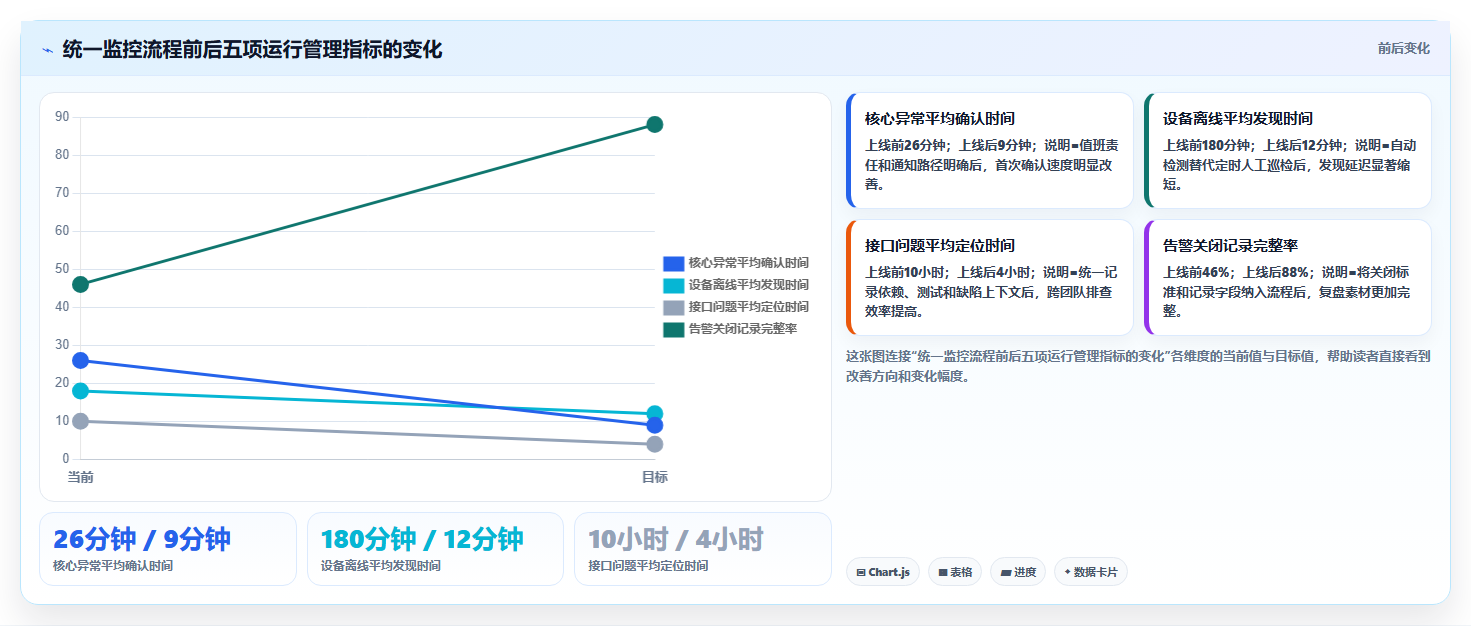Click blue data point at 9 on 目标
This screenshot has height=626, width=1471.
tap(655, 425)
